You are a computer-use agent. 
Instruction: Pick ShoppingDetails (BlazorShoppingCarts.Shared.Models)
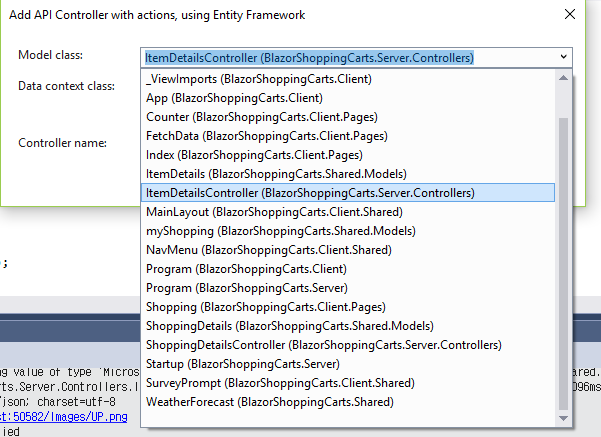tap(348, 326)
